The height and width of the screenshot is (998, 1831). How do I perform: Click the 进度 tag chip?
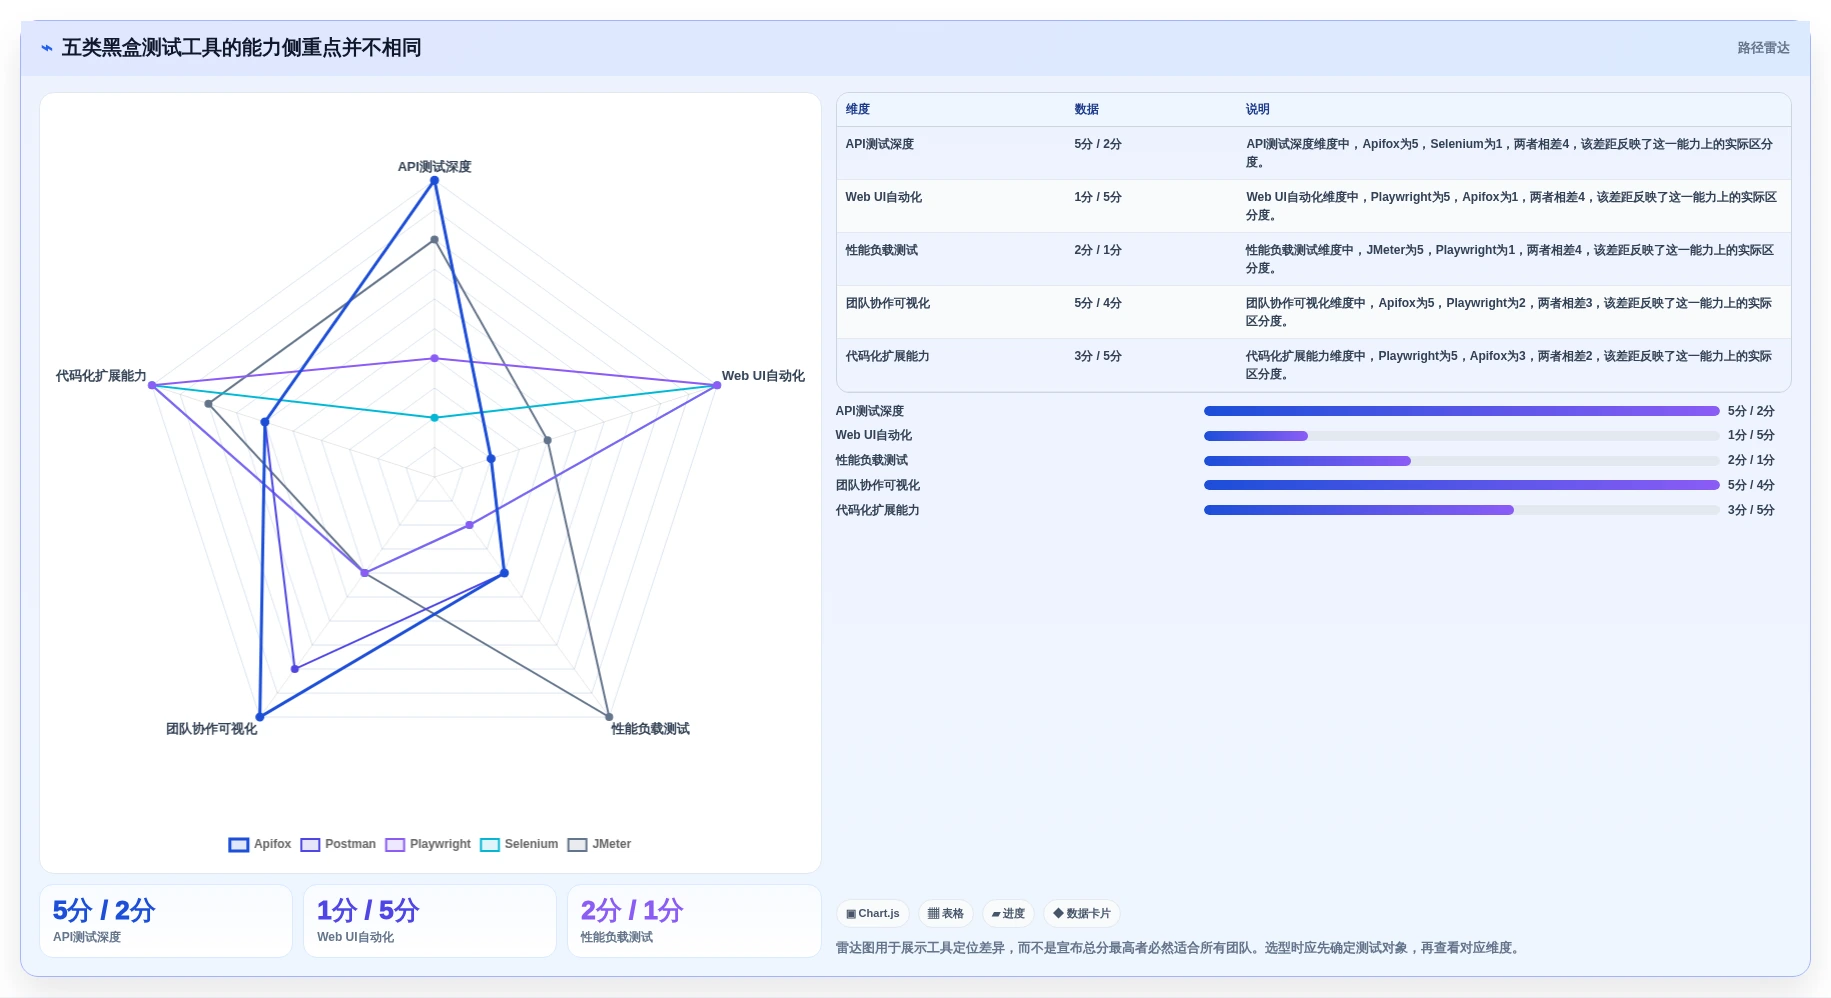coord(1008,913)
